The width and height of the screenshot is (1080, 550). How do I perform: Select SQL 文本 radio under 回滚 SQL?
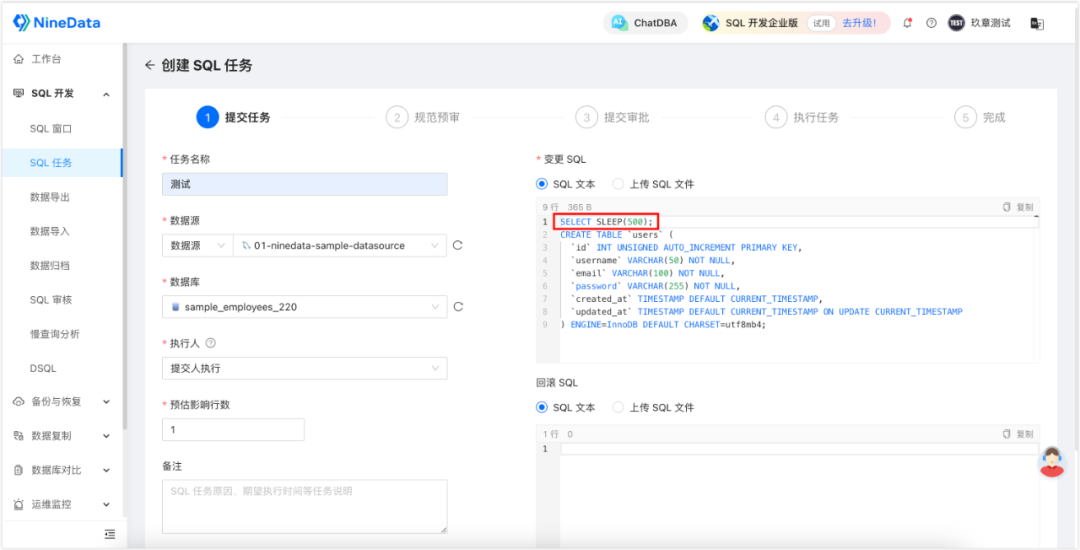[565, 408]
